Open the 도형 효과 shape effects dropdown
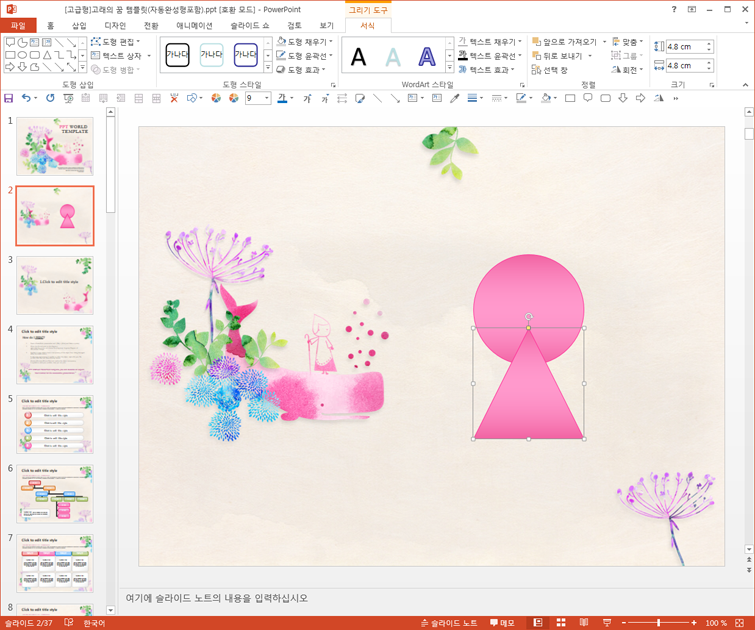The image size is (755, 630). (x=301, y=70)
